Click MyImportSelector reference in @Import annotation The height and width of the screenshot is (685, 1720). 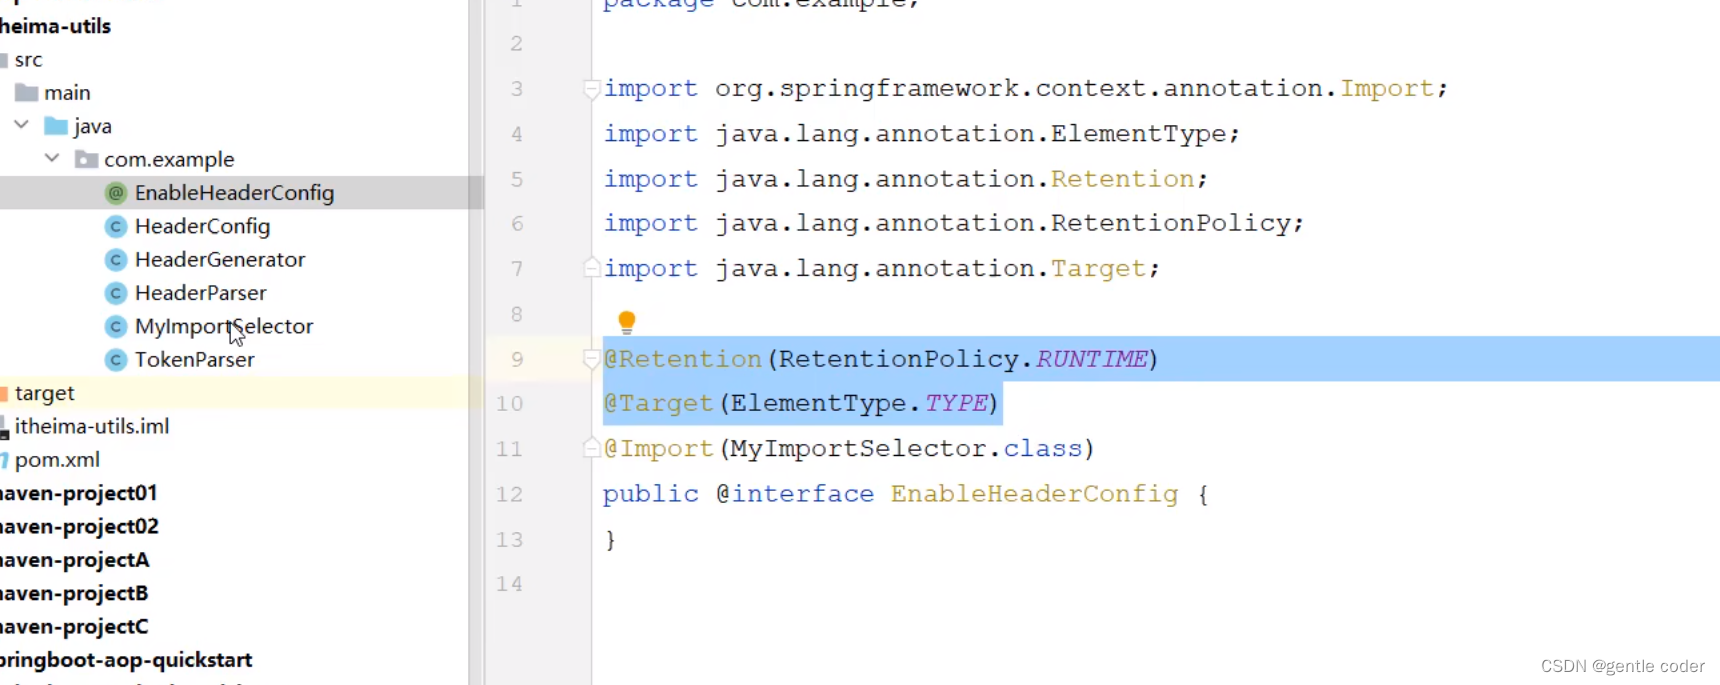click(858, 449)
